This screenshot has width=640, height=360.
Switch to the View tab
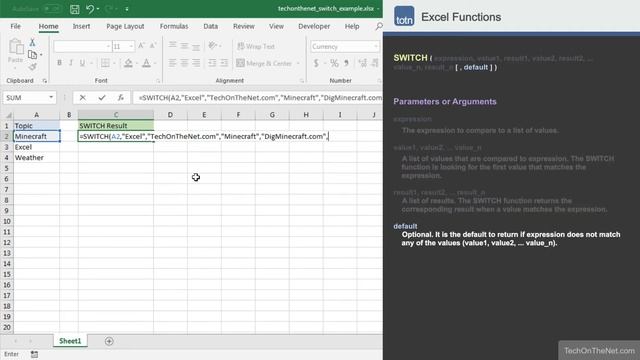point(276,26)
